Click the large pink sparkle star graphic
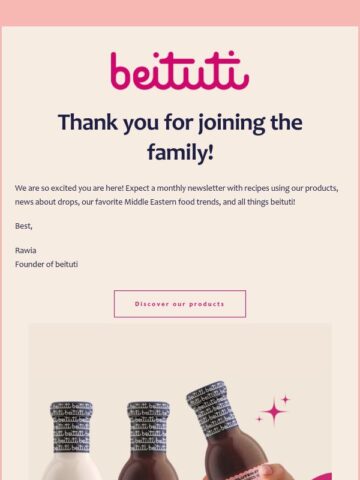 click(x=274, y=412)
